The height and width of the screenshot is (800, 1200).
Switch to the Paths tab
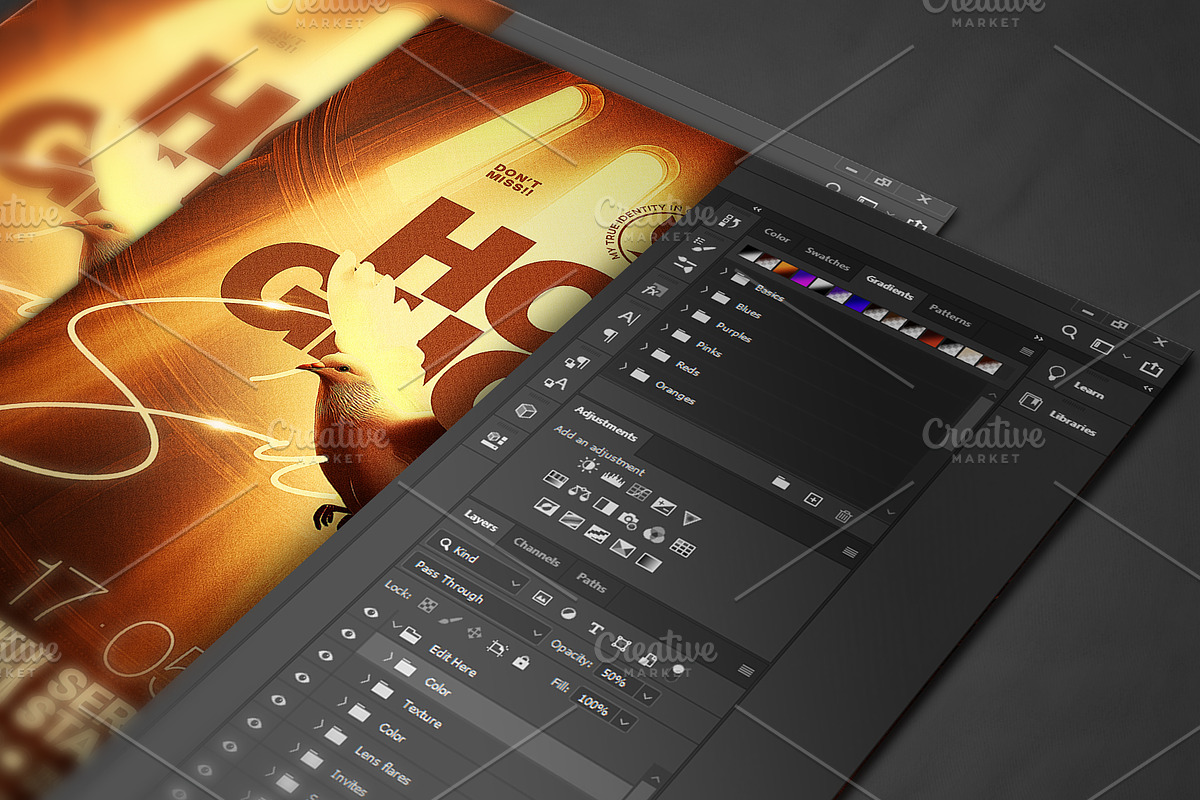coord(591,581)
